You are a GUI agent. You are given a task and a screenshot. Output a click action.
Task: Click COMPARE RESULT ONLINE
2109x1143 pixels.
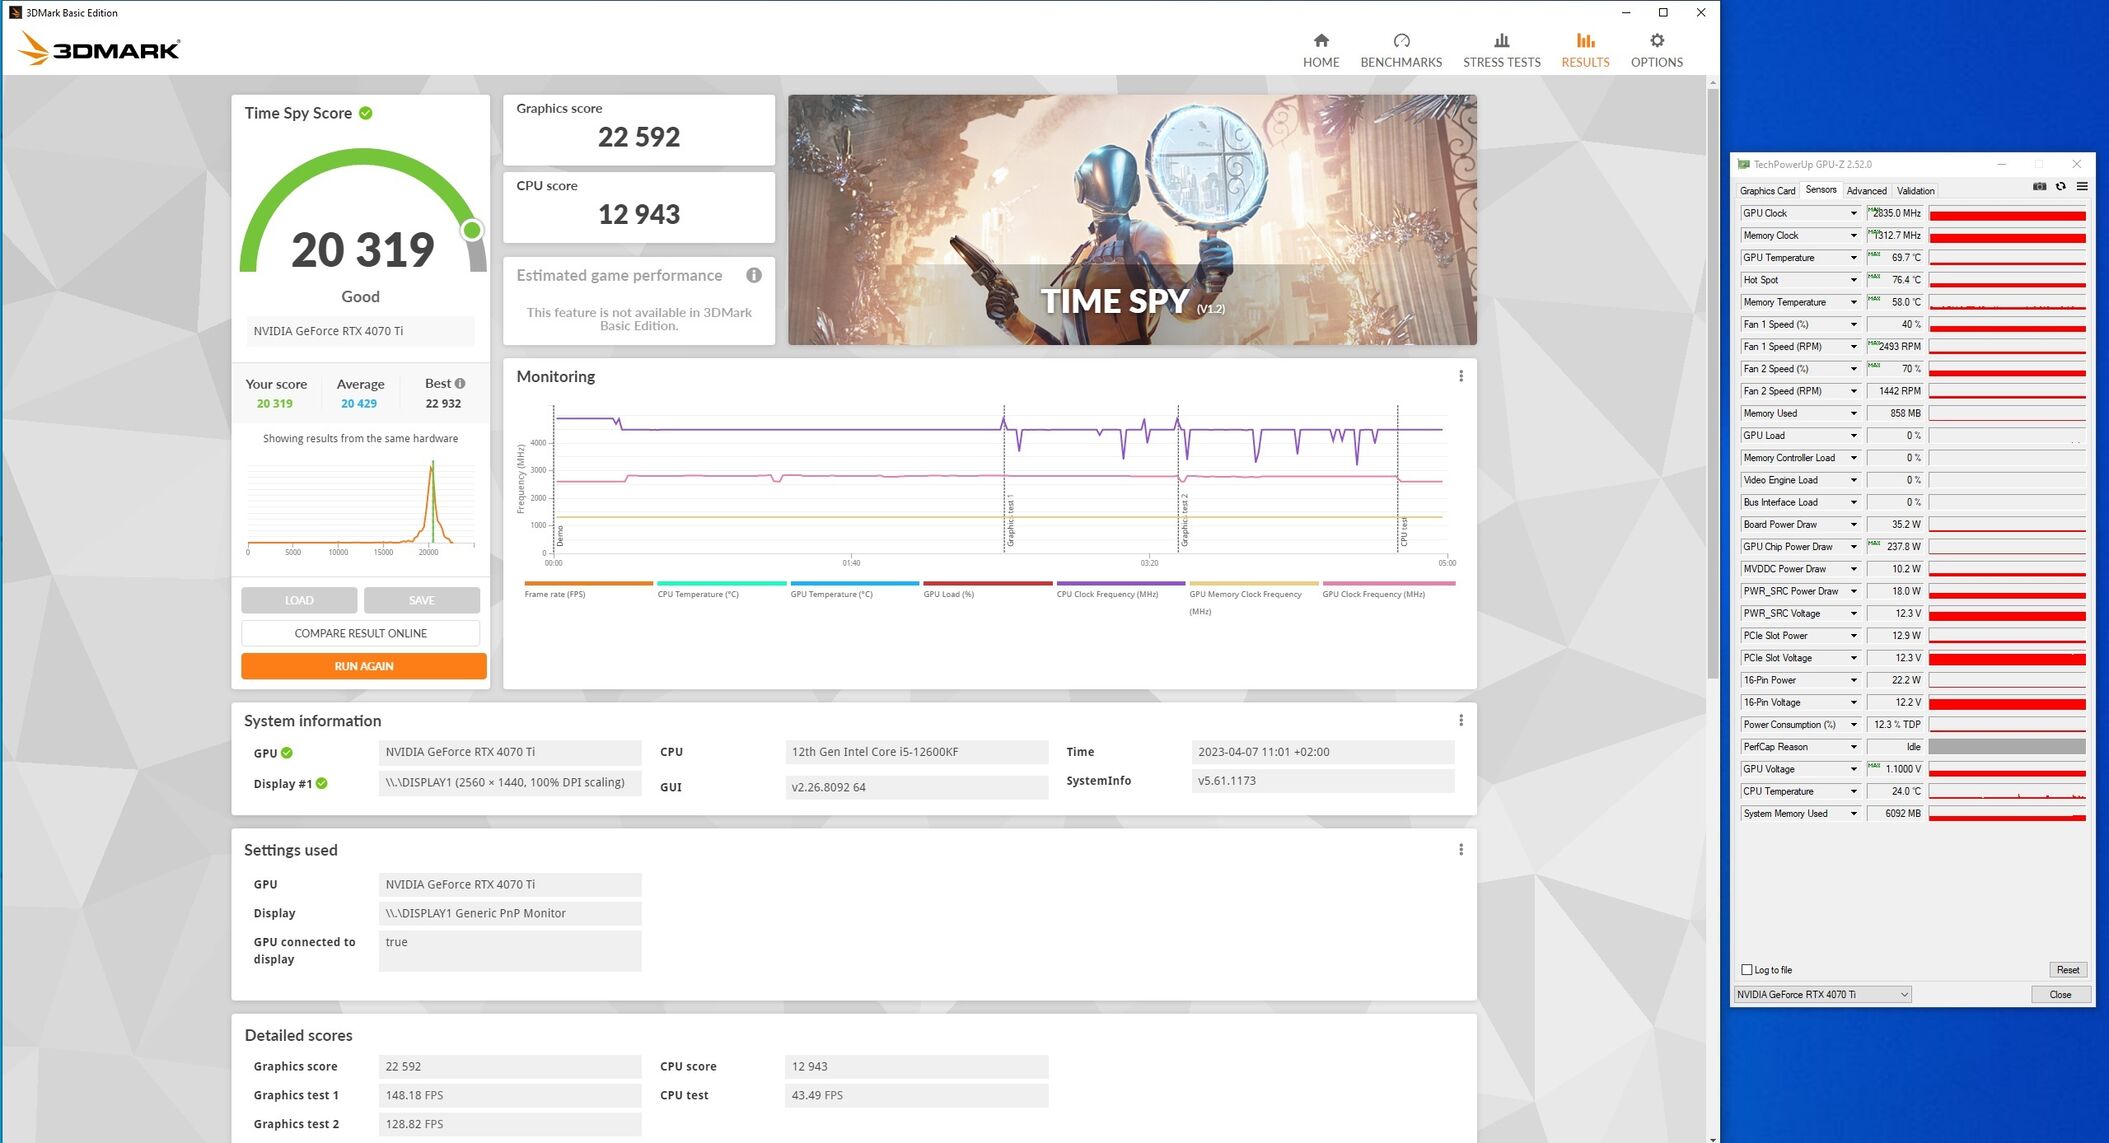point(360,633)
